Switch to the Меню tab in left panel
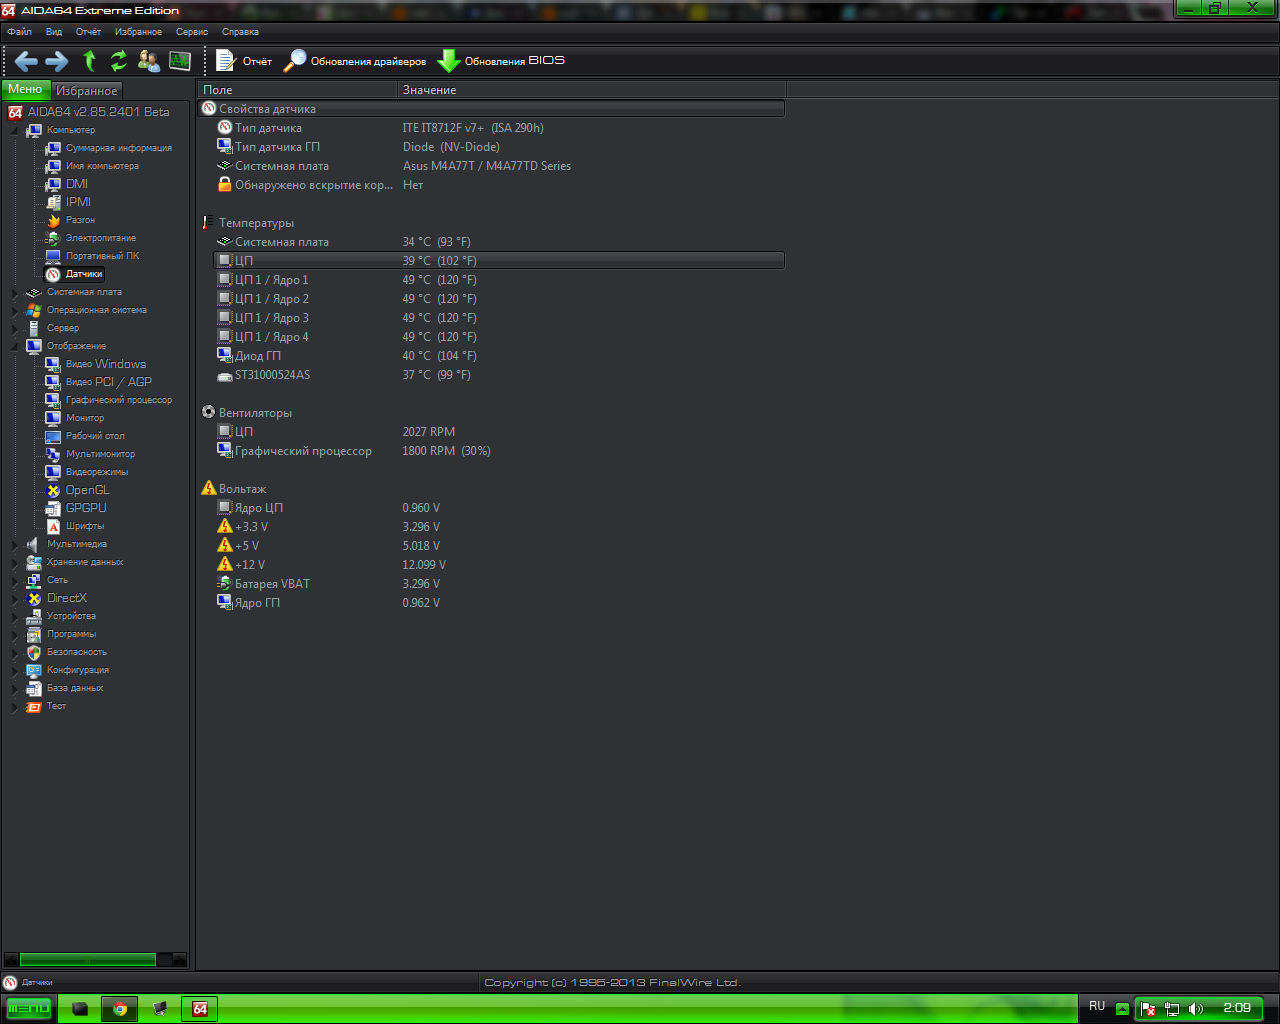 click(26, 89)
